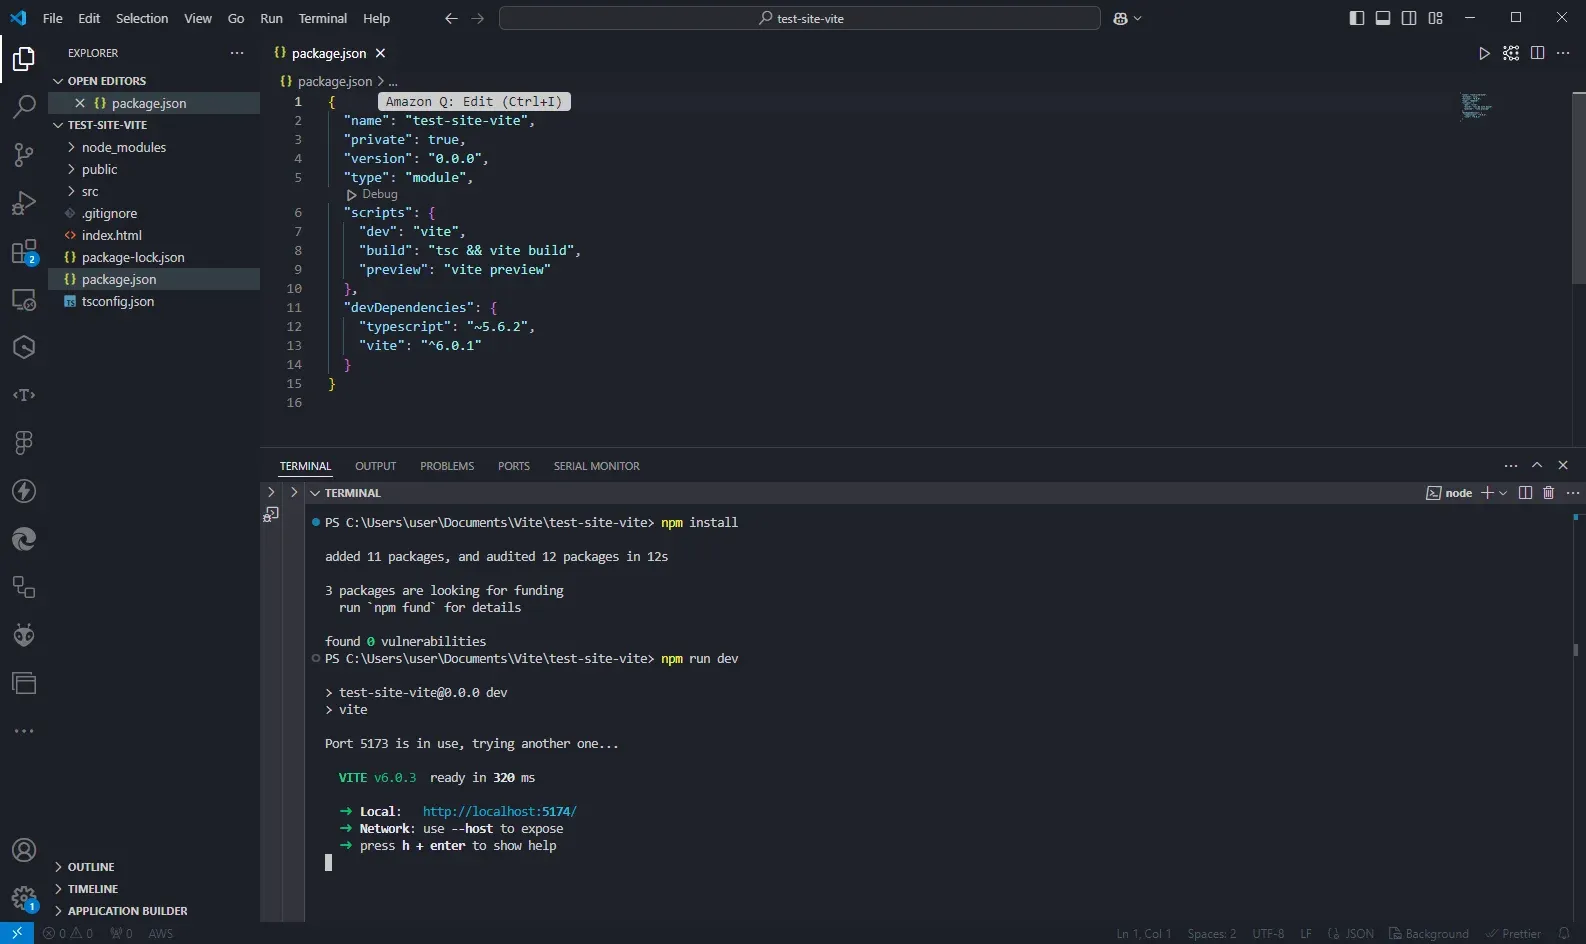
Task: Go forward with navigation arrow
Action: pos(478,18)
